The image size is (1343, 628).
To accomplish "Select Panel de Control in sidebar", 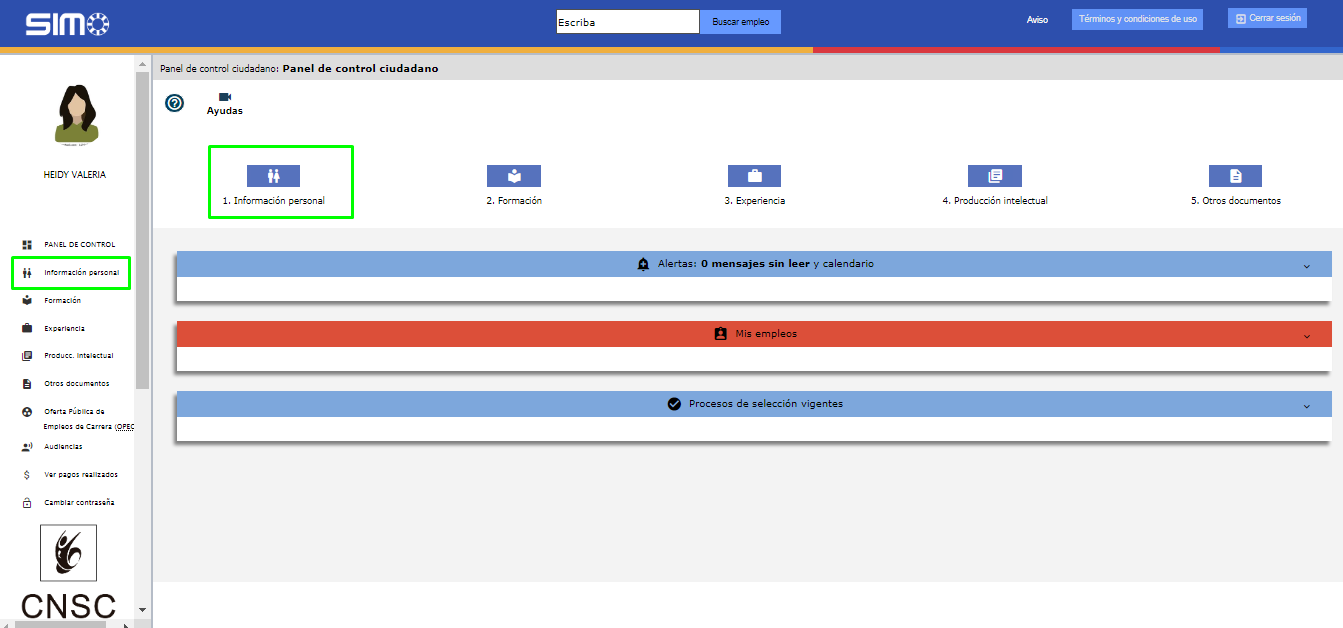I will (79, 244).
